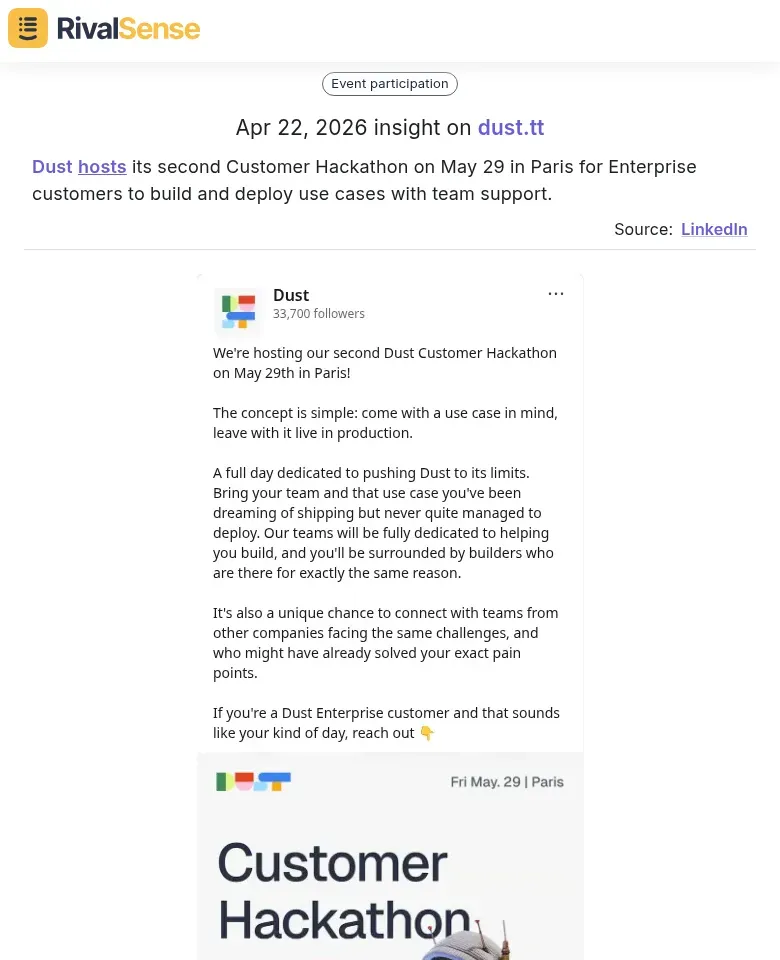780x960 pixels.
Task: Click the yellow RivalSense logo icon
Action: tap(28, 28)
